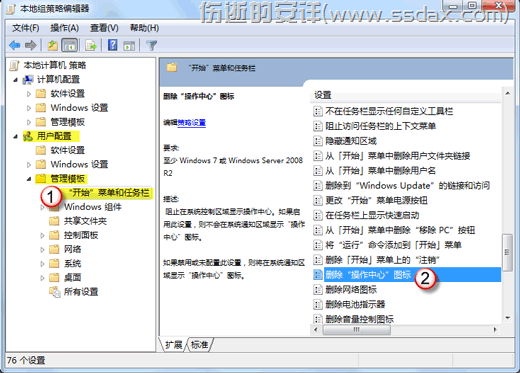Open the 帮助(H) menu
This screenshot has width=520, height=373.
144,28
